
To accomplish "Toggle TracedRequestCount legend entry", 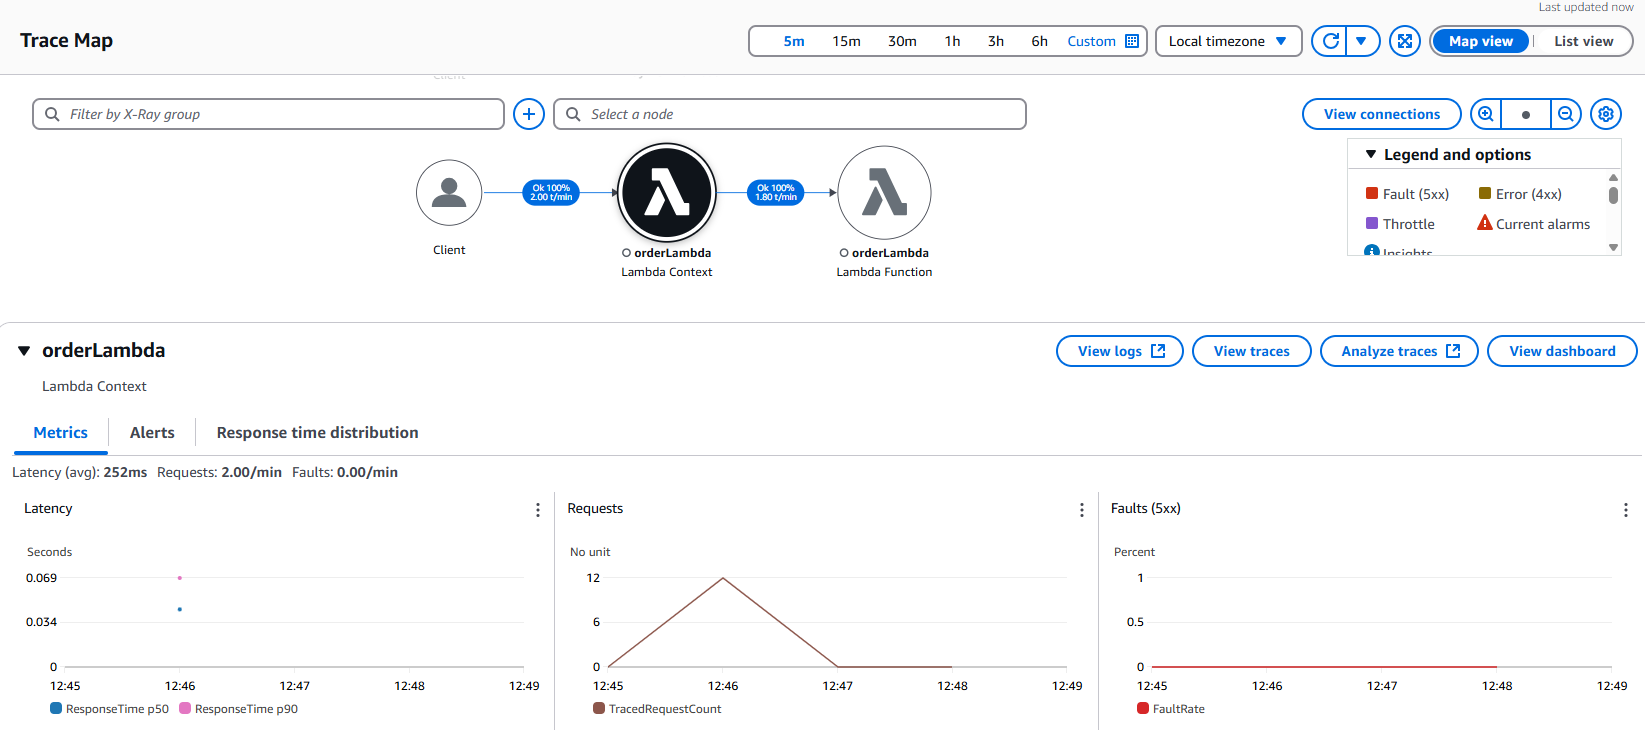I will tap(657, 709).
